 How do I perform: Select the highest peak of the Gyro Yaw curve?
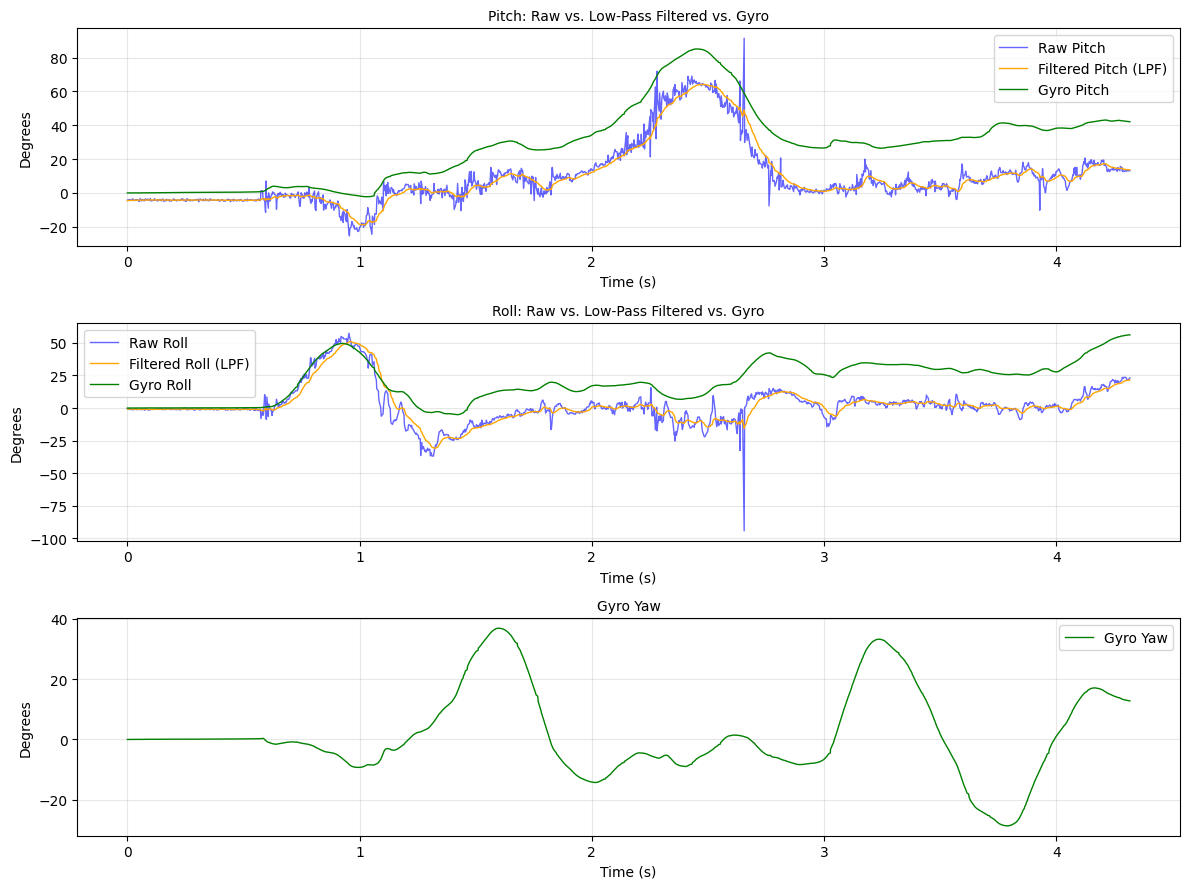point(498,629)
